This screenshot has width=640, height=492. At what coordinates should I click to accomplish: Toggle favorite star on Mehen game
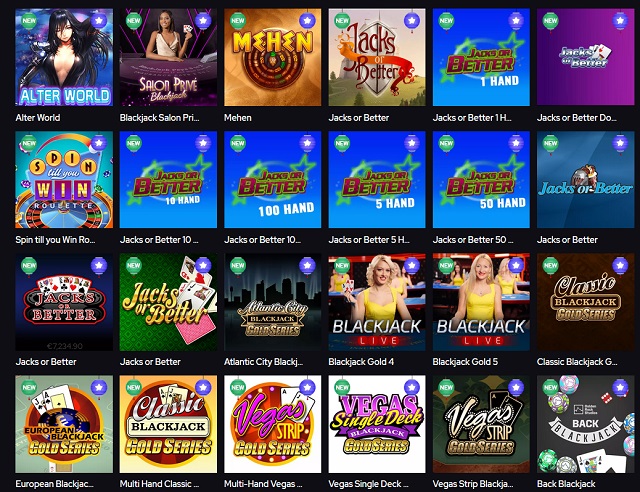[x=307, y=20]
